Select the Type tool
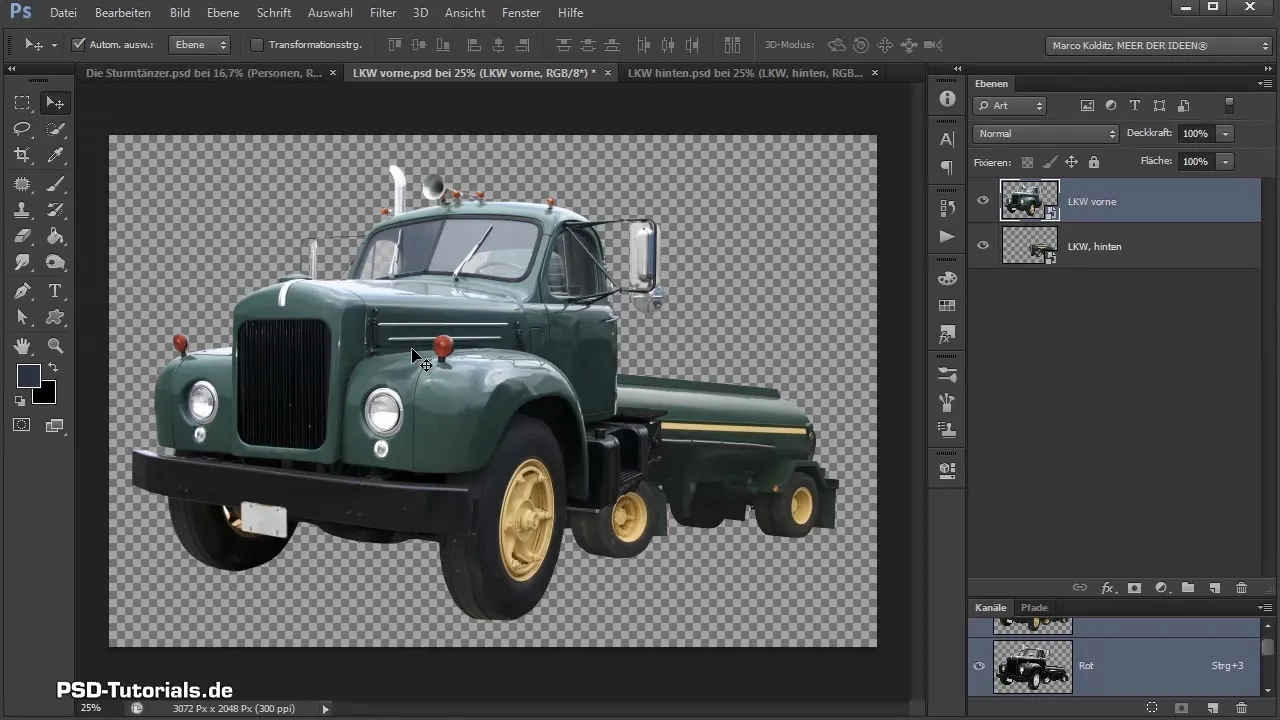1280x720 pixels. click(x=56, y=292)
